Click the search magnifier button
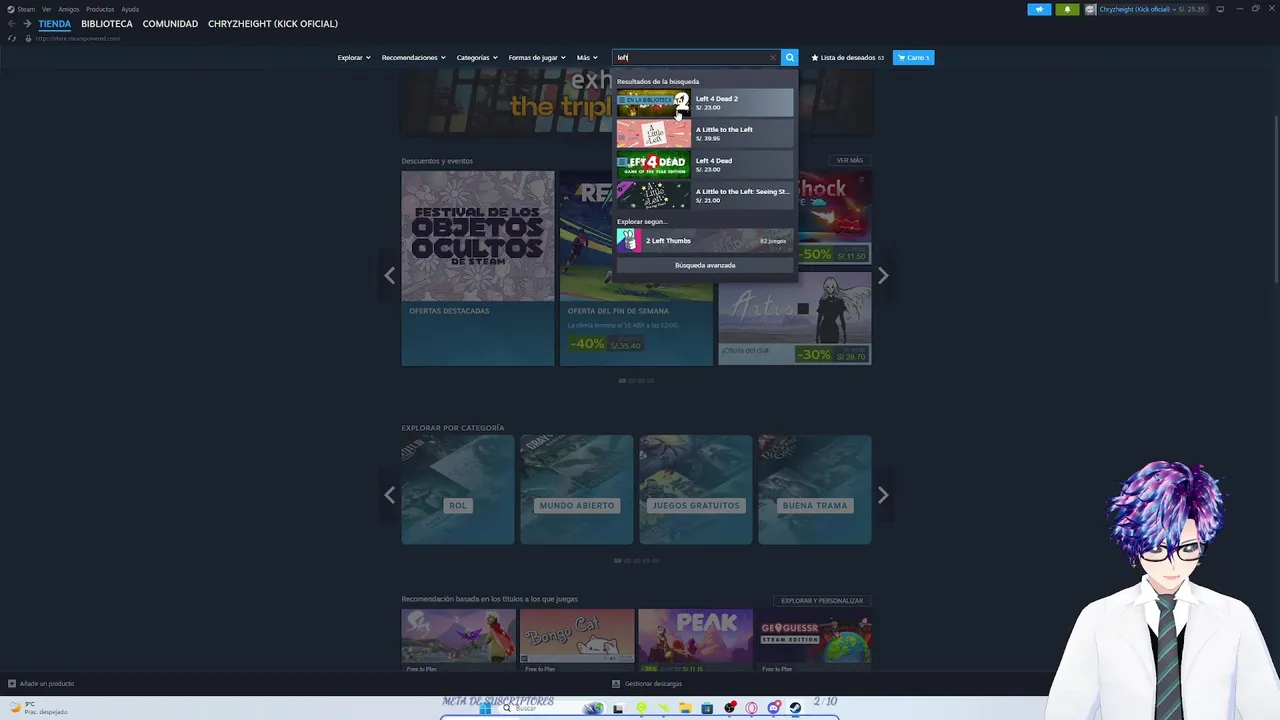Viewport: 1280px width, 720px height. [x=789, y=57]
